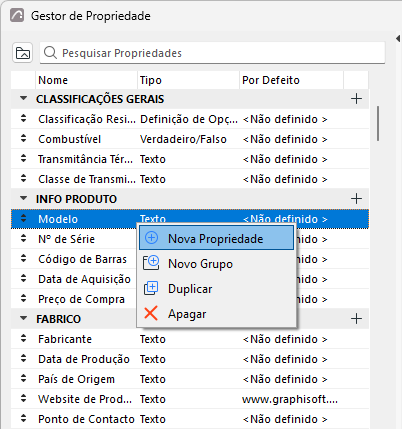Select the Preço de Compra property

coord(81,299)
